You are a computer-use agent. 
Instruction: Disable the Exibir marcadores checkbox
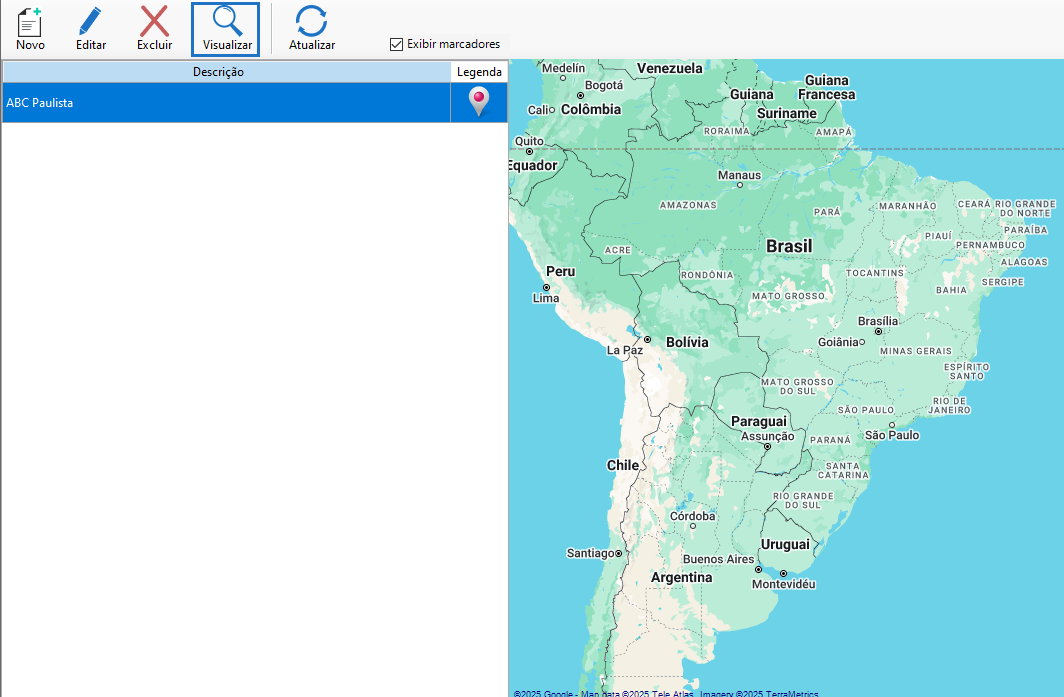(397, 44)
